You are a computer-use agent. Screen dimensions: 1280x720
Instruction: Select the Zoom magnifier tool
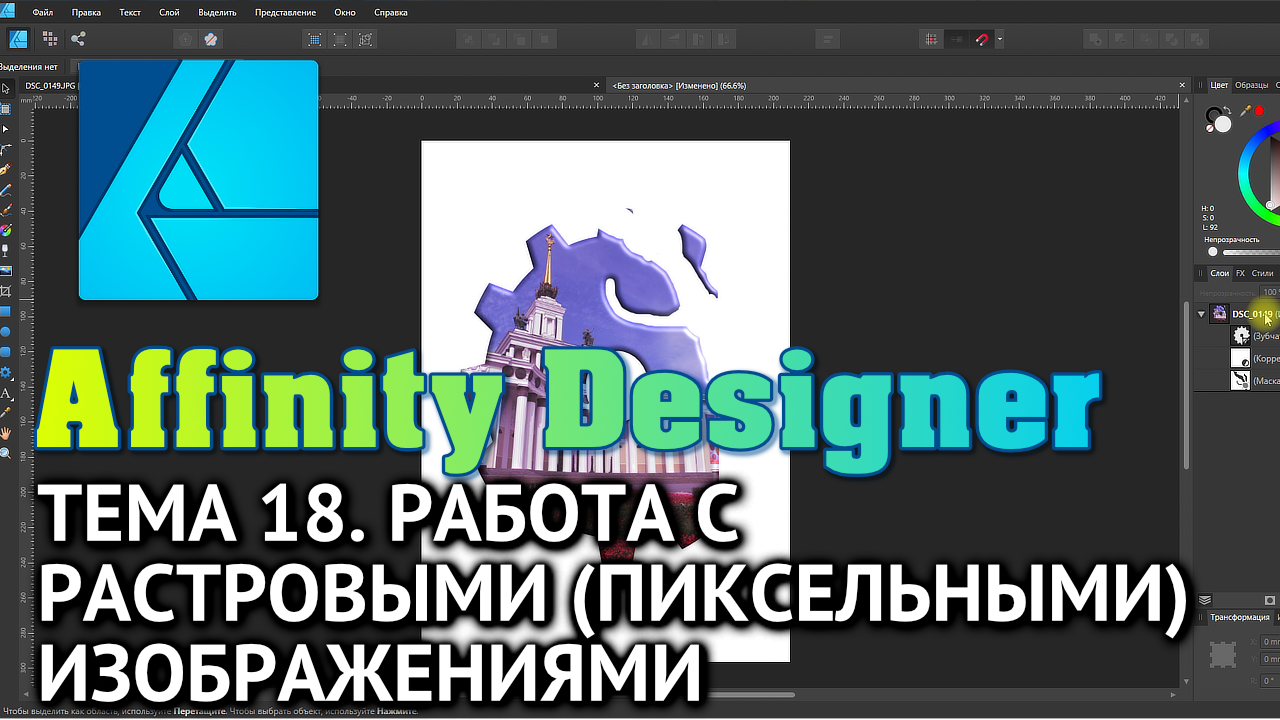click(6, 453)
